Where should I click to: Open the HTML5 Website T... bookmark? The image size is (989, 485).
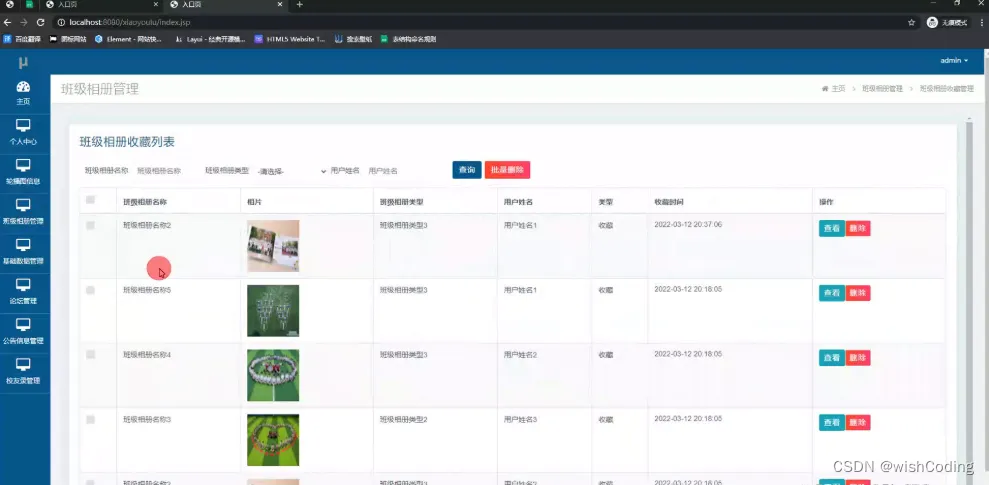point(290,39)
